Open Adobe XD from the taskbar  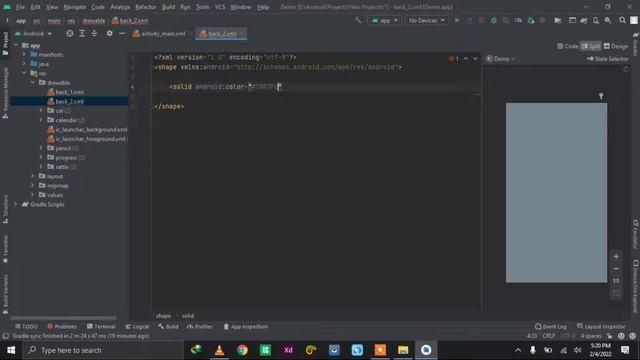(x=288, y=350)
